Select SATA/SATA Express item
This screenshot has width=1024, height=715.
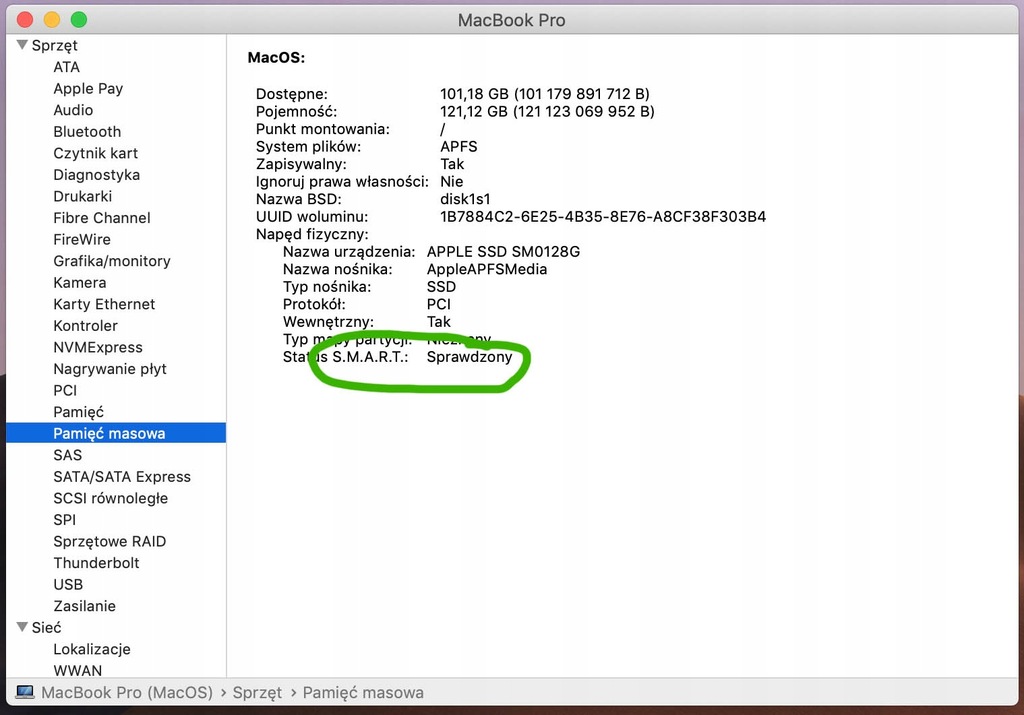click(x=122, y=476)
